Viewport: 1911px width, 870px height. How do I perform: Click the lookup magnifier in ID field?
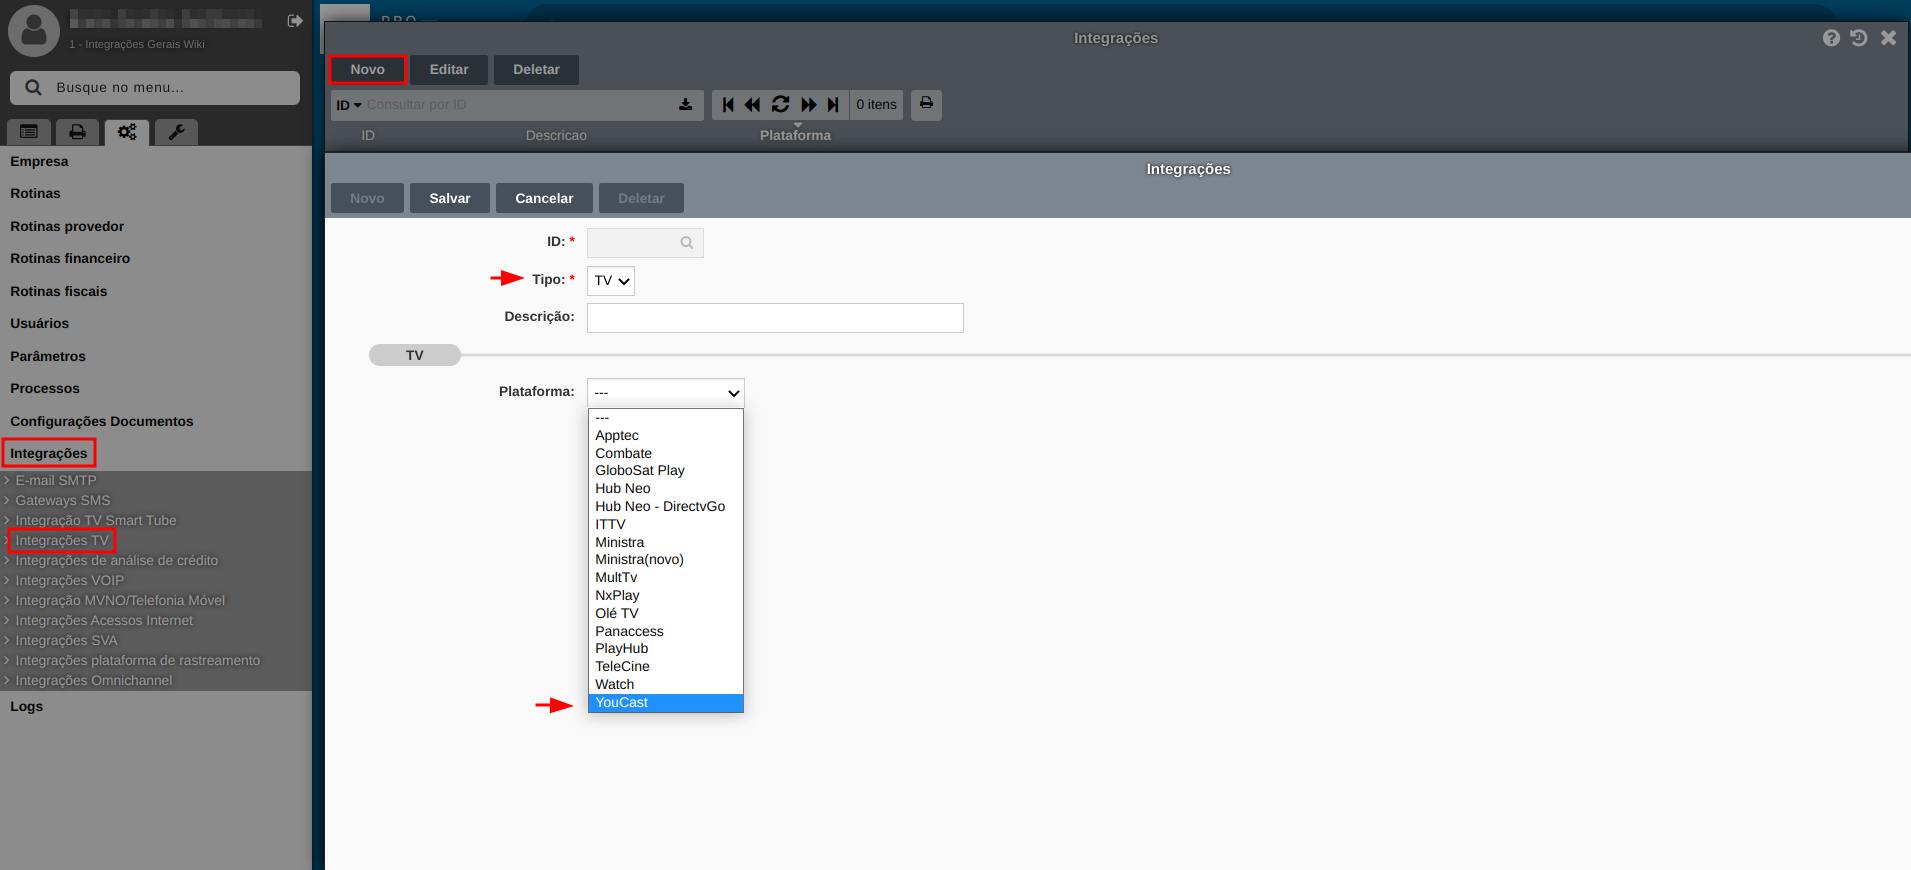[687, 243]
